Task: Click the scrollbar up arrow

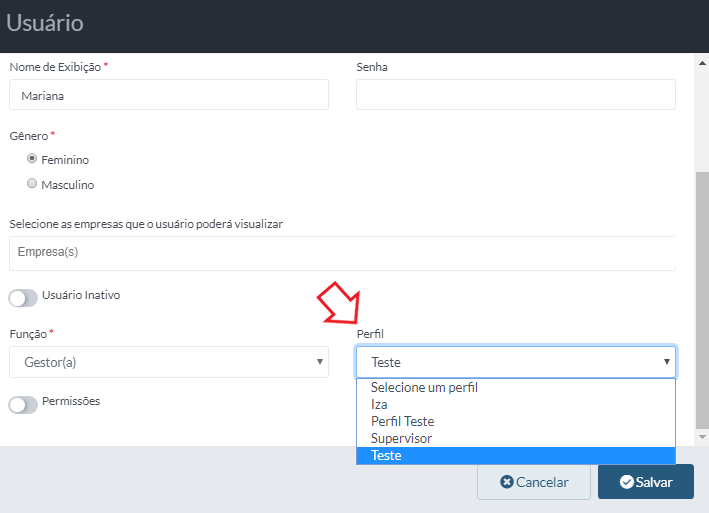Action: (x=702, y=63)
